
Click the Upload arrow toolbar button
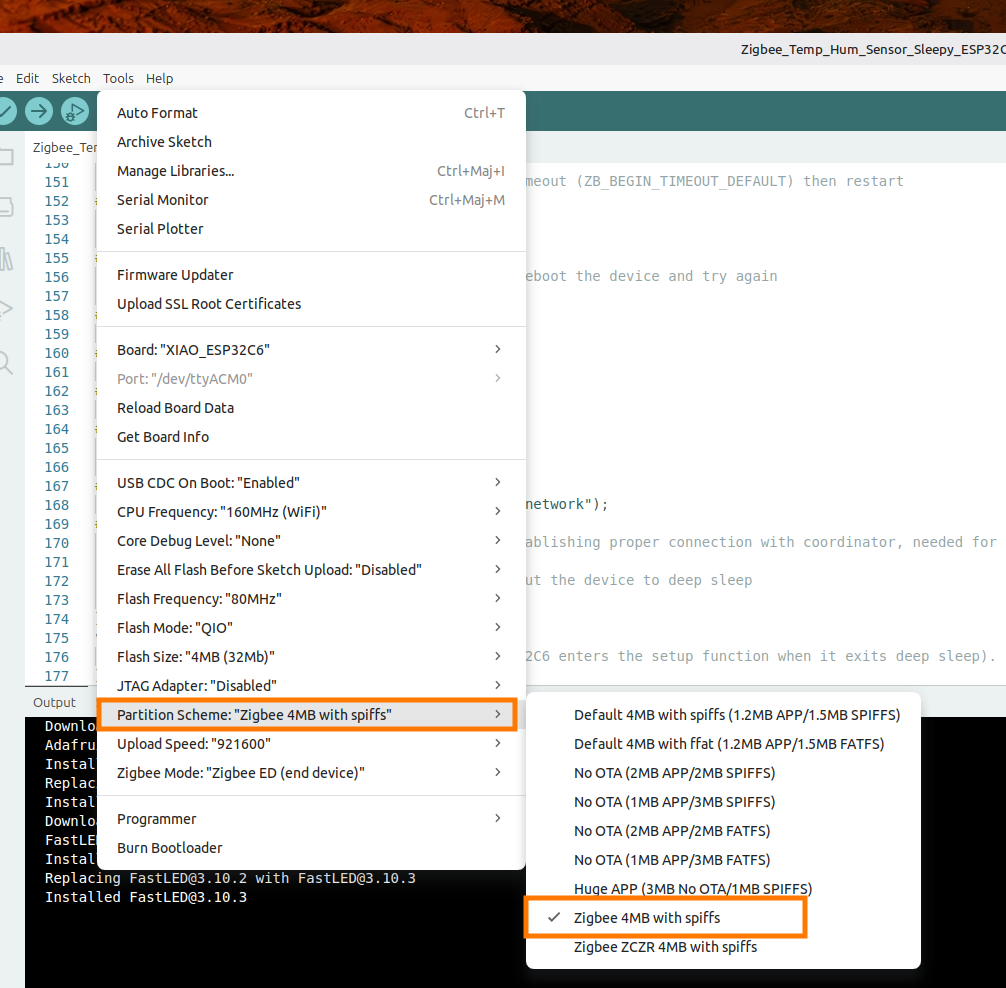coord(39,111)
